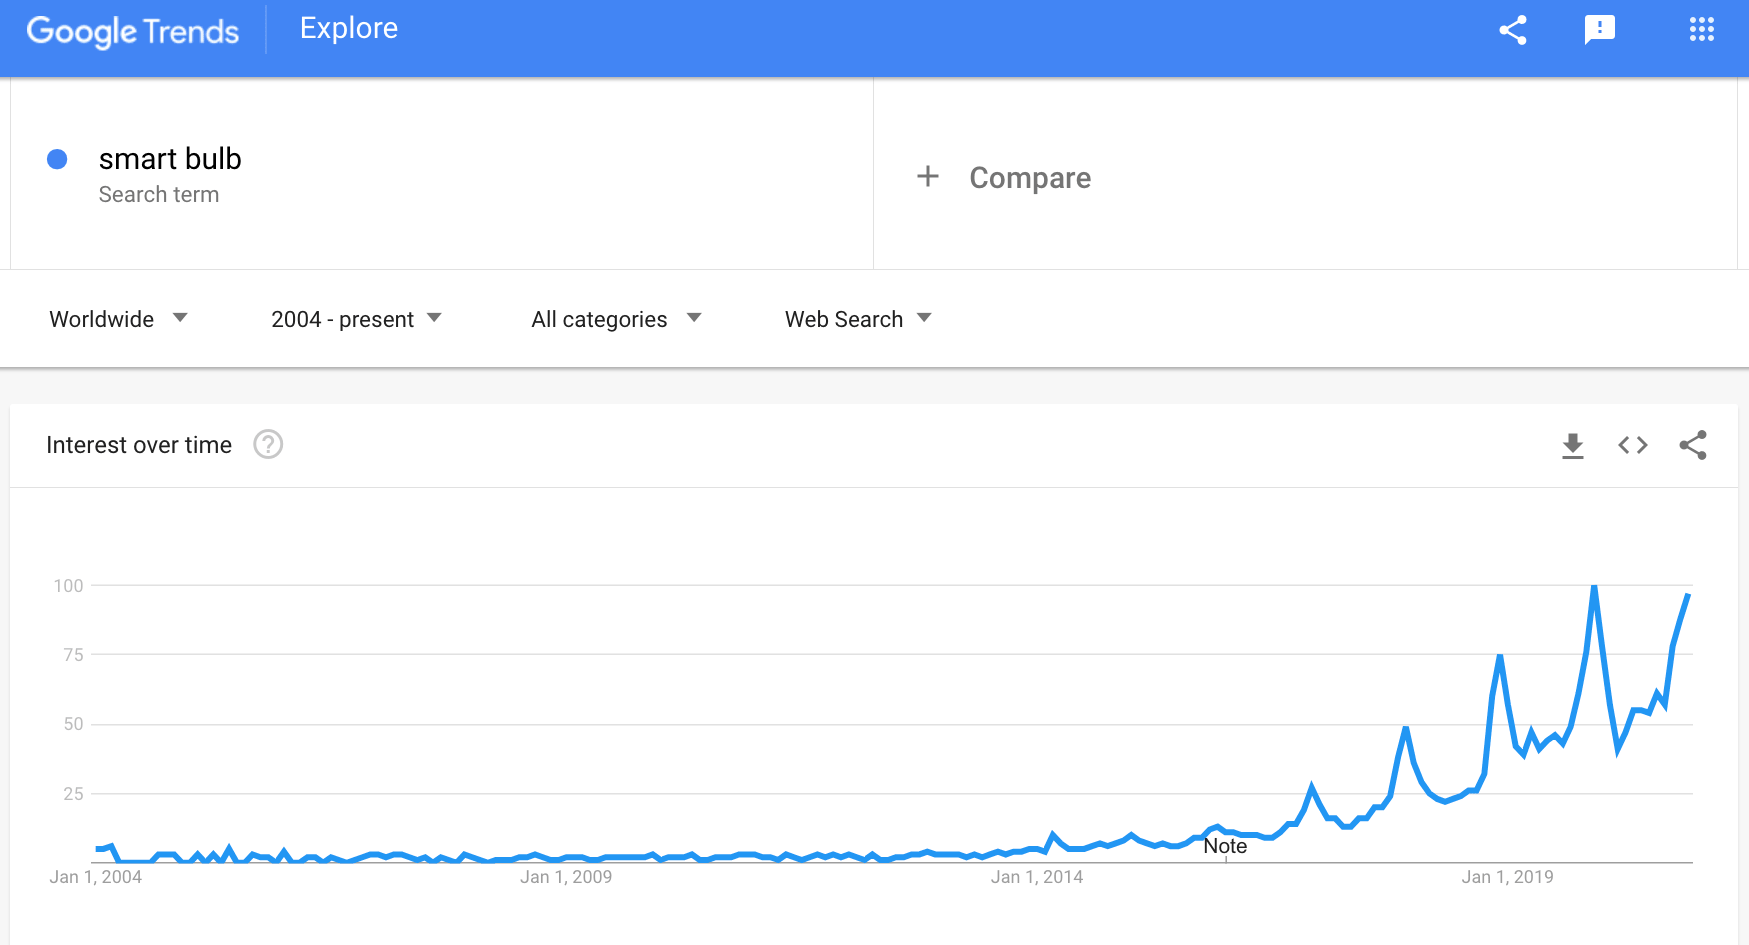The height and width of the screenshot is (945, 1749).
Task: Click the peak point at value 100
Action: [x=1594, y=586]
